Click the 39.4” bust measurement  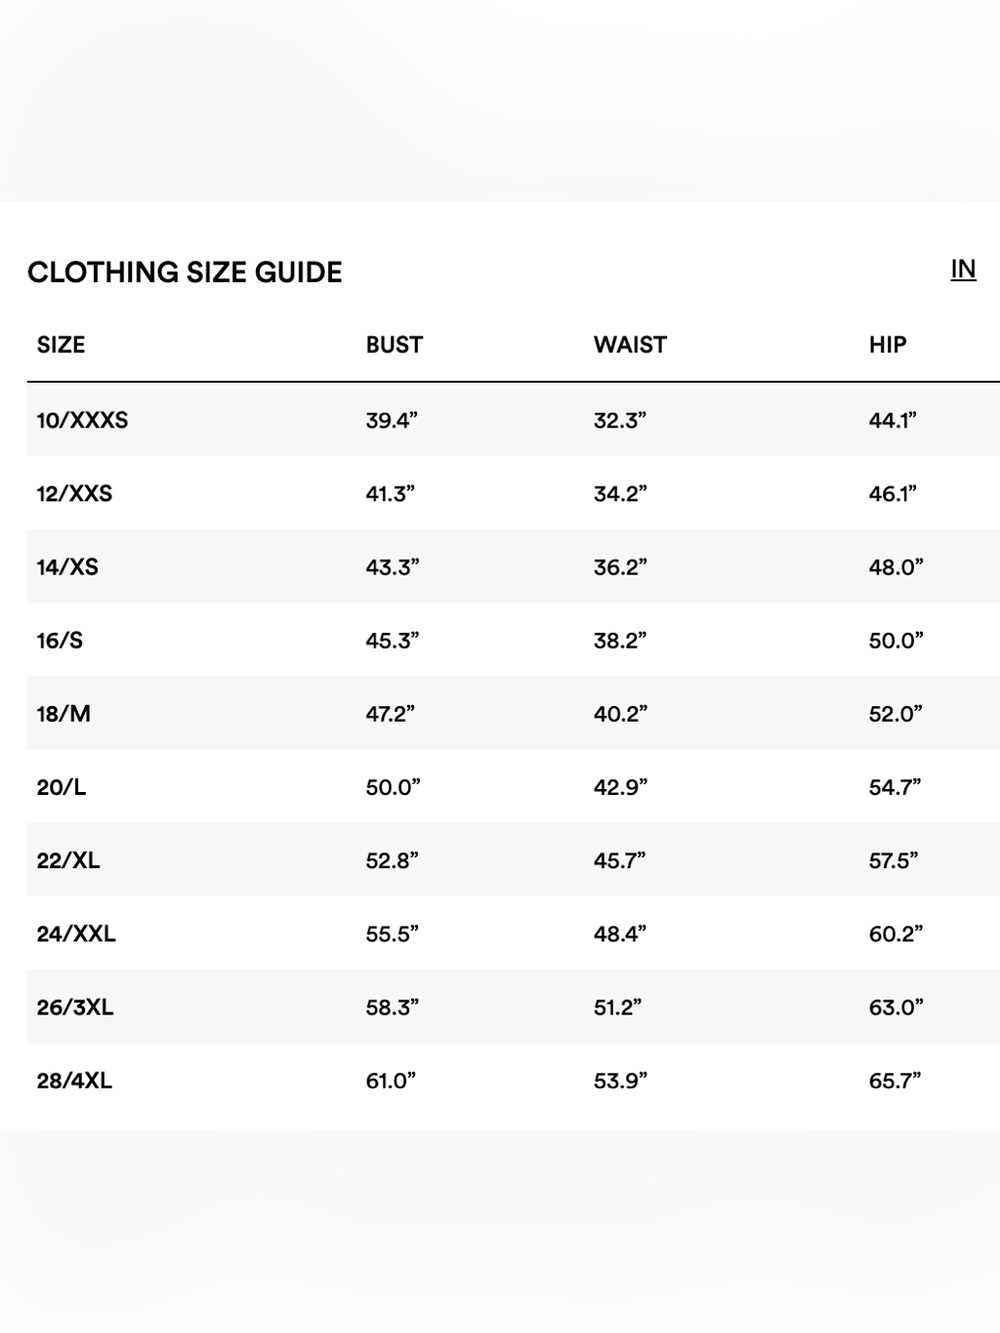click(x=391, y=420)
